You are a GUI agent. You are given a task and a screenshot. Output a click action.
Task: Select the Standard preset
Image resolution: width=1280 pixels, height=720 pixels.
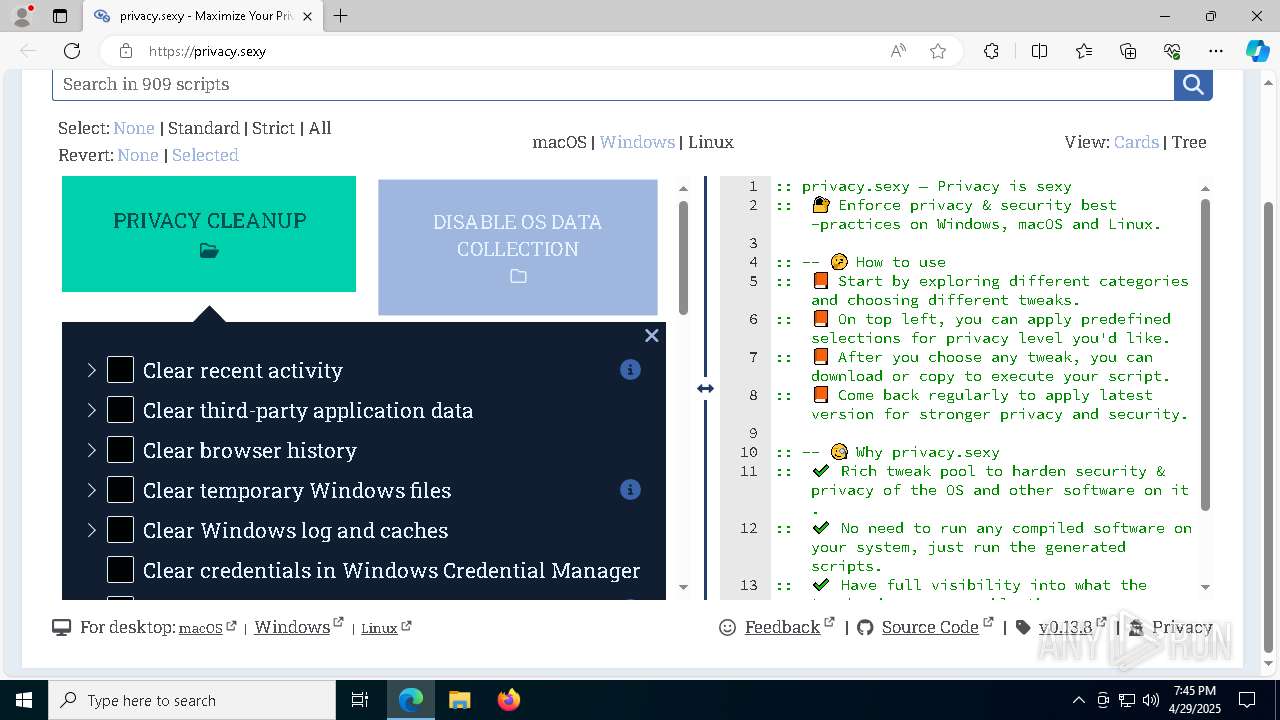pos(204,128)
